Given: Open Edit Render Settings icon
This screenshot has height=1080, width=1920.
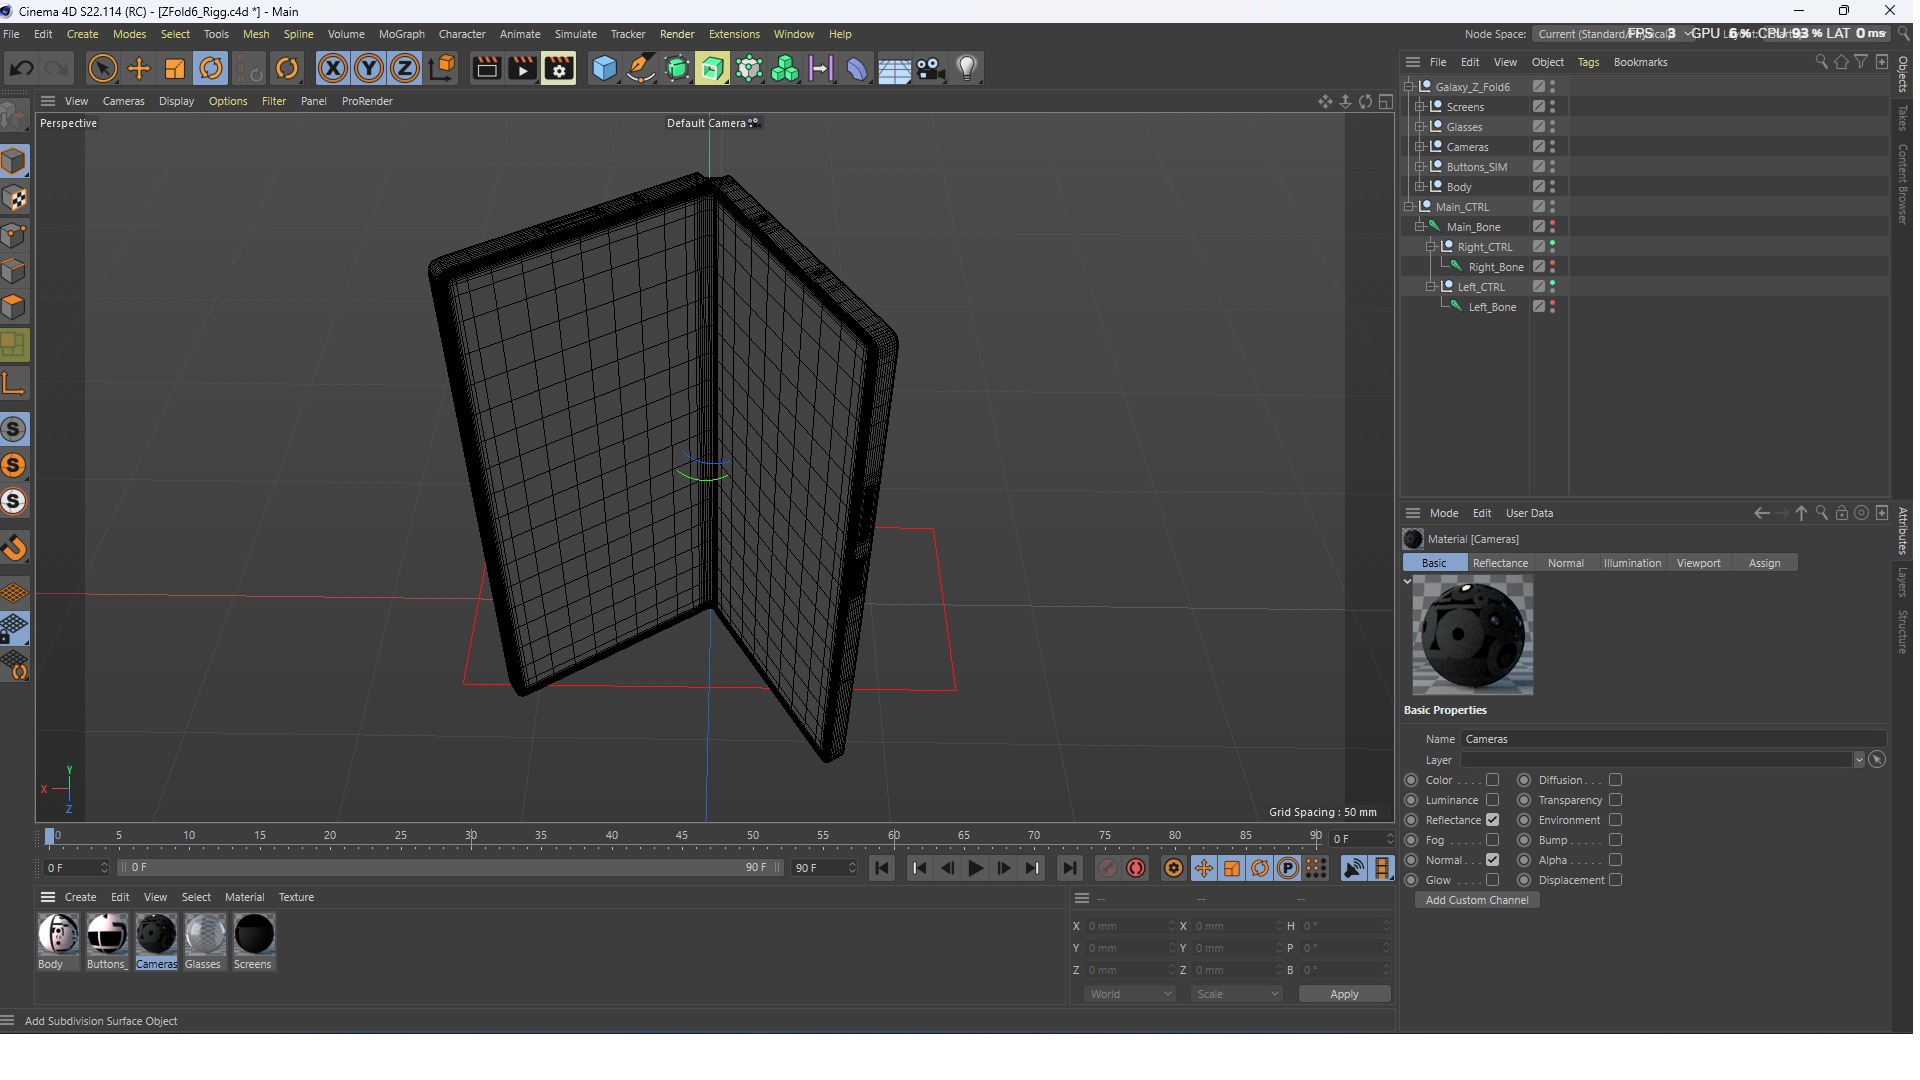Looking at the screenshot, I should tap(559, 69).
